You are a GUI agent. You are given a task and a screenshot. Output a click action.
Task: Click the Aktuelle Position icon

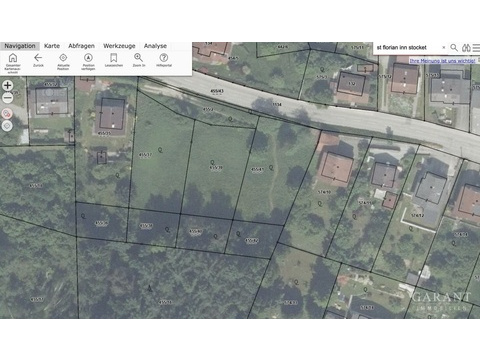point(63,58)
